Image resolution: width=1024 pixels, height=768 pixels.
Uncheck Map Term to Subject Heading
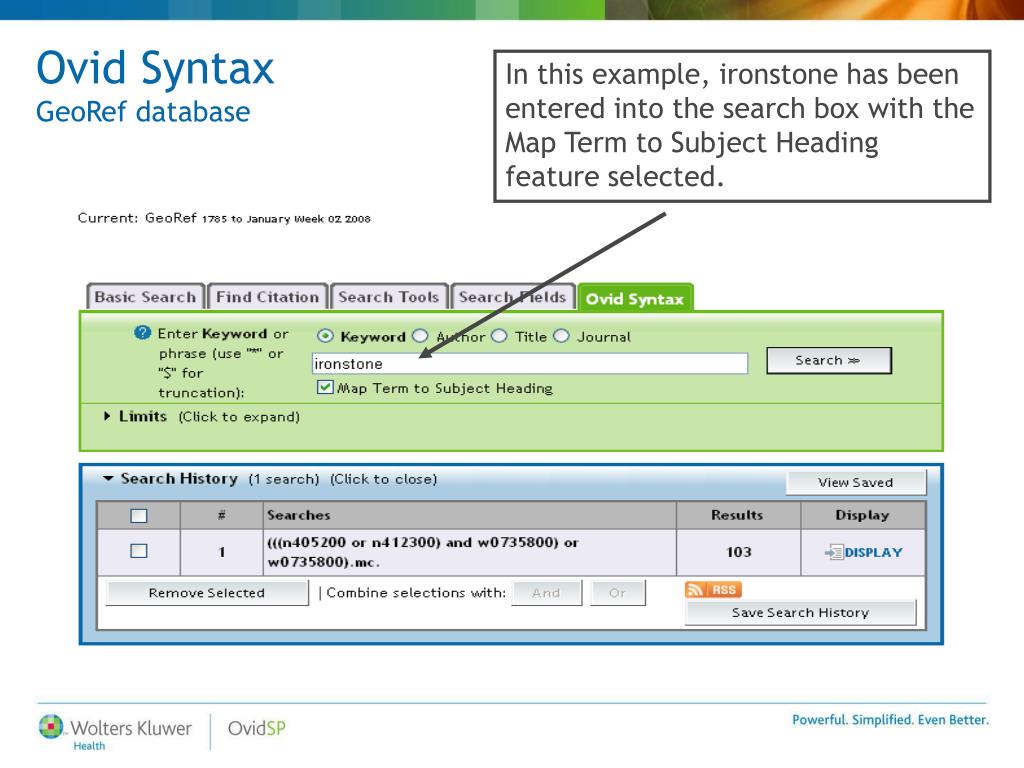click(325, 387)
